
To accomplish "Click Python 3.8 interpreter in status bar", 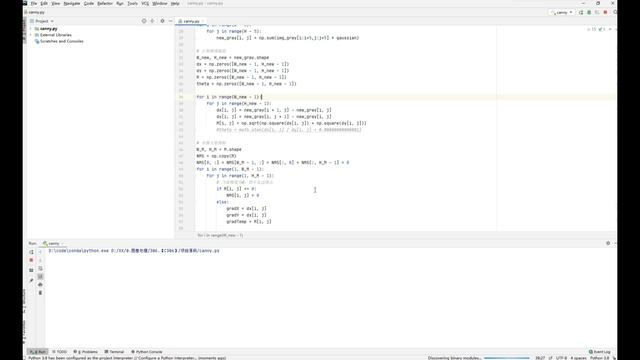I will click(x=600, y=358).
